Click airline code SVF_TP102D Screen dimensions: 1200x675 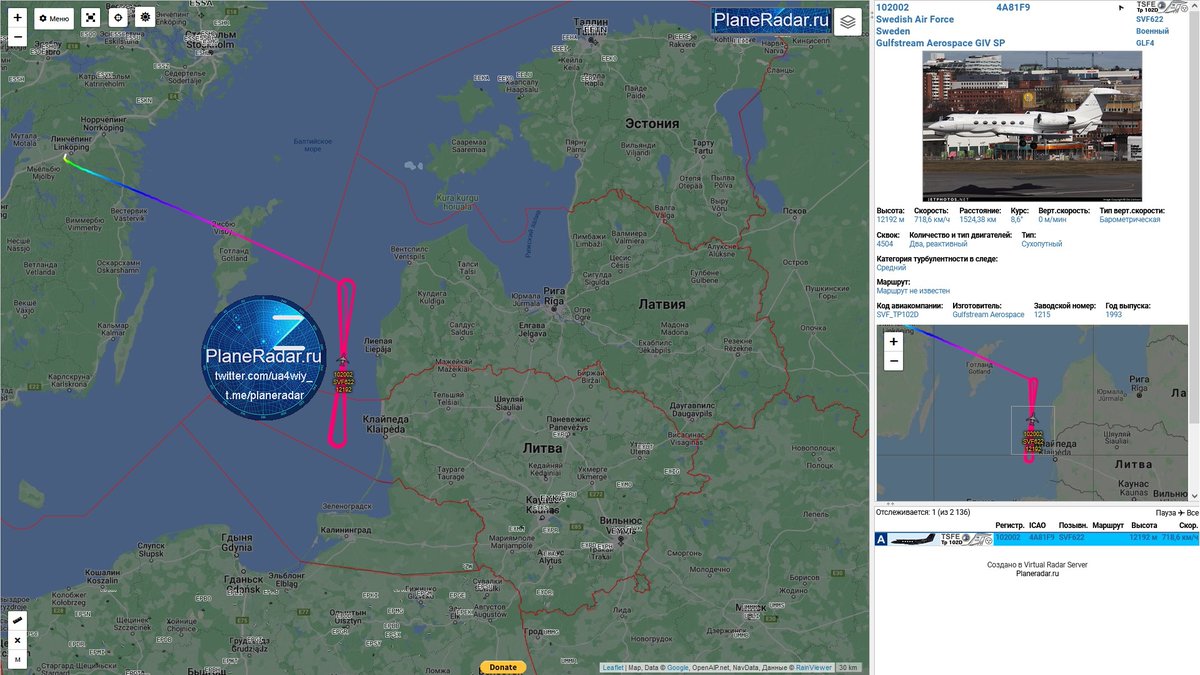(x=897, y=315)
